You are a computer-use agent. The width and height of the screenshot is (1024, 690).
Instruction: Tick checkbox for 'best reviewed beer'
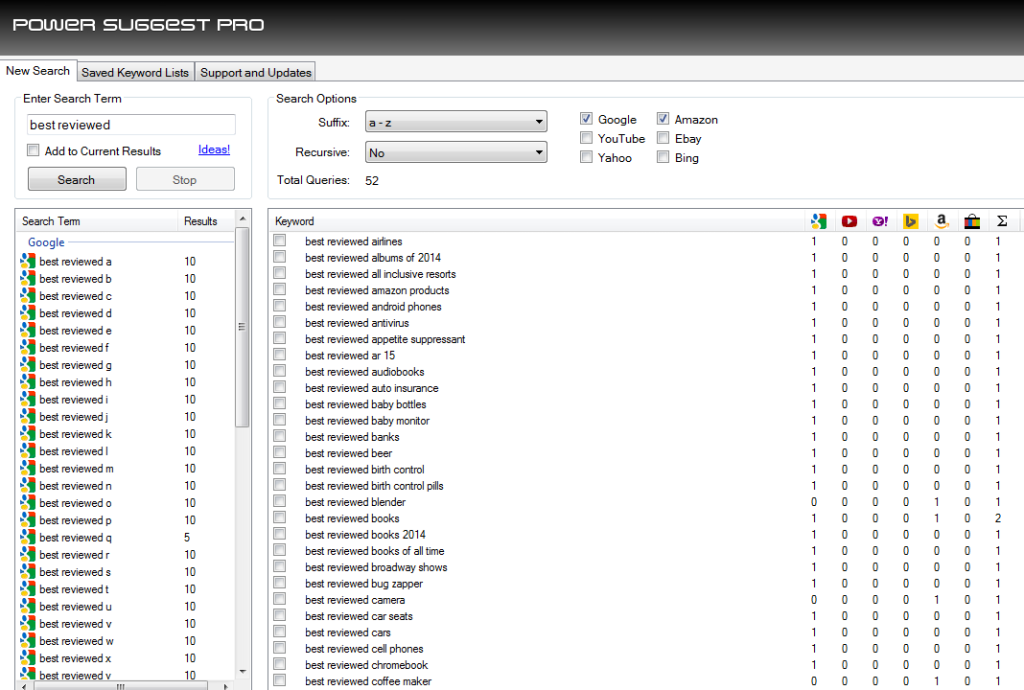click(x=280, y=453)
